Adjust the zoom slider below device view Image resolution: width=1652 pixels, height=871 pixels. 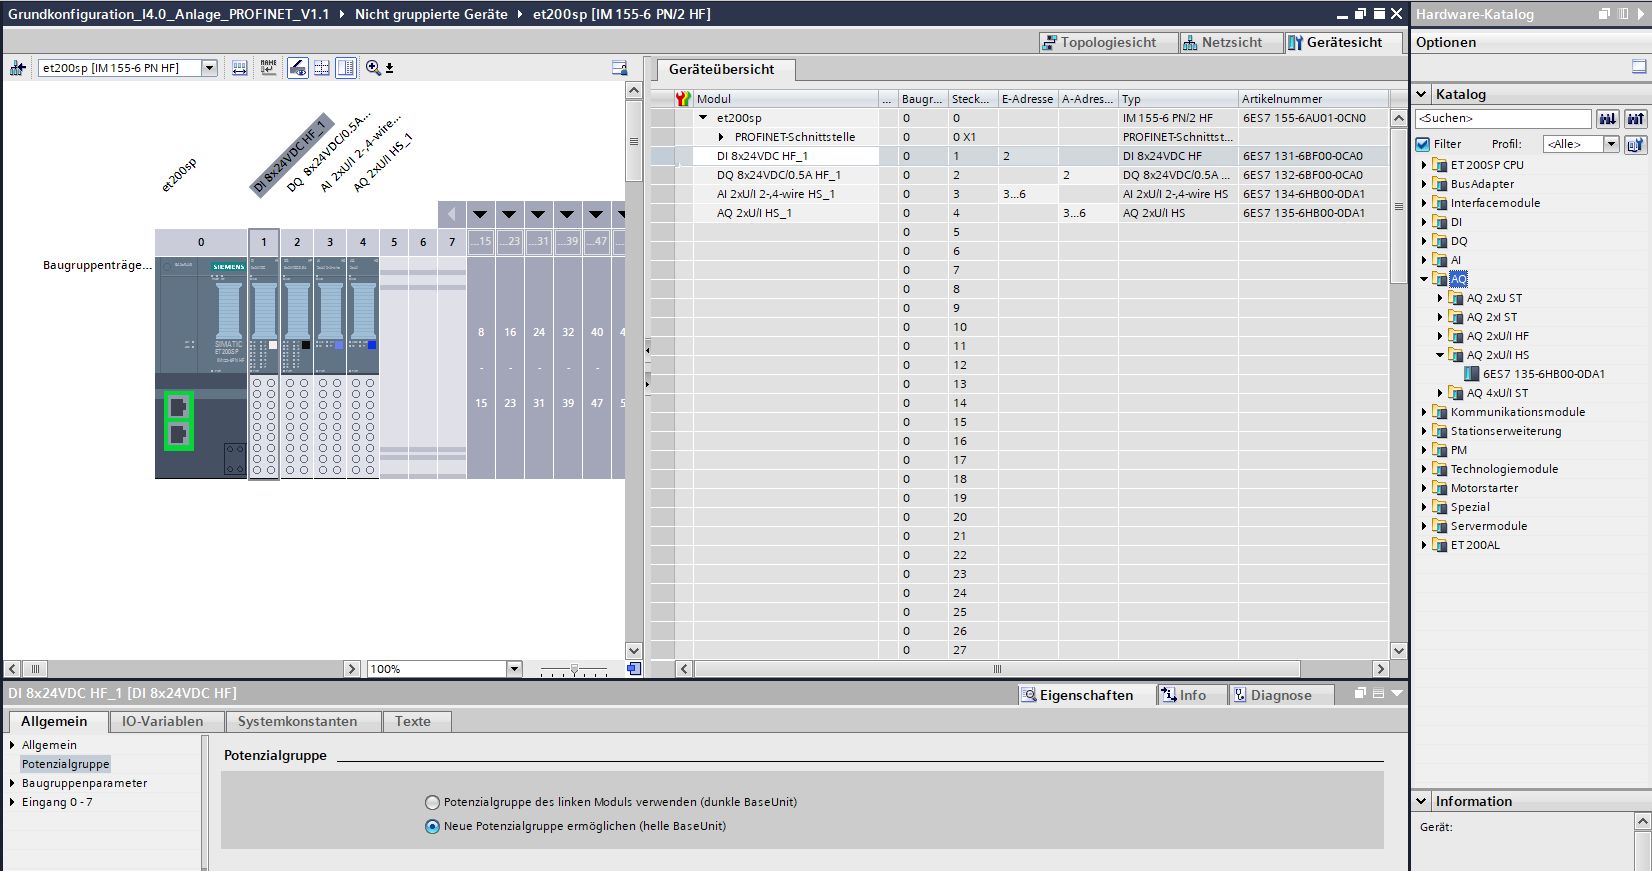point(574,669)
